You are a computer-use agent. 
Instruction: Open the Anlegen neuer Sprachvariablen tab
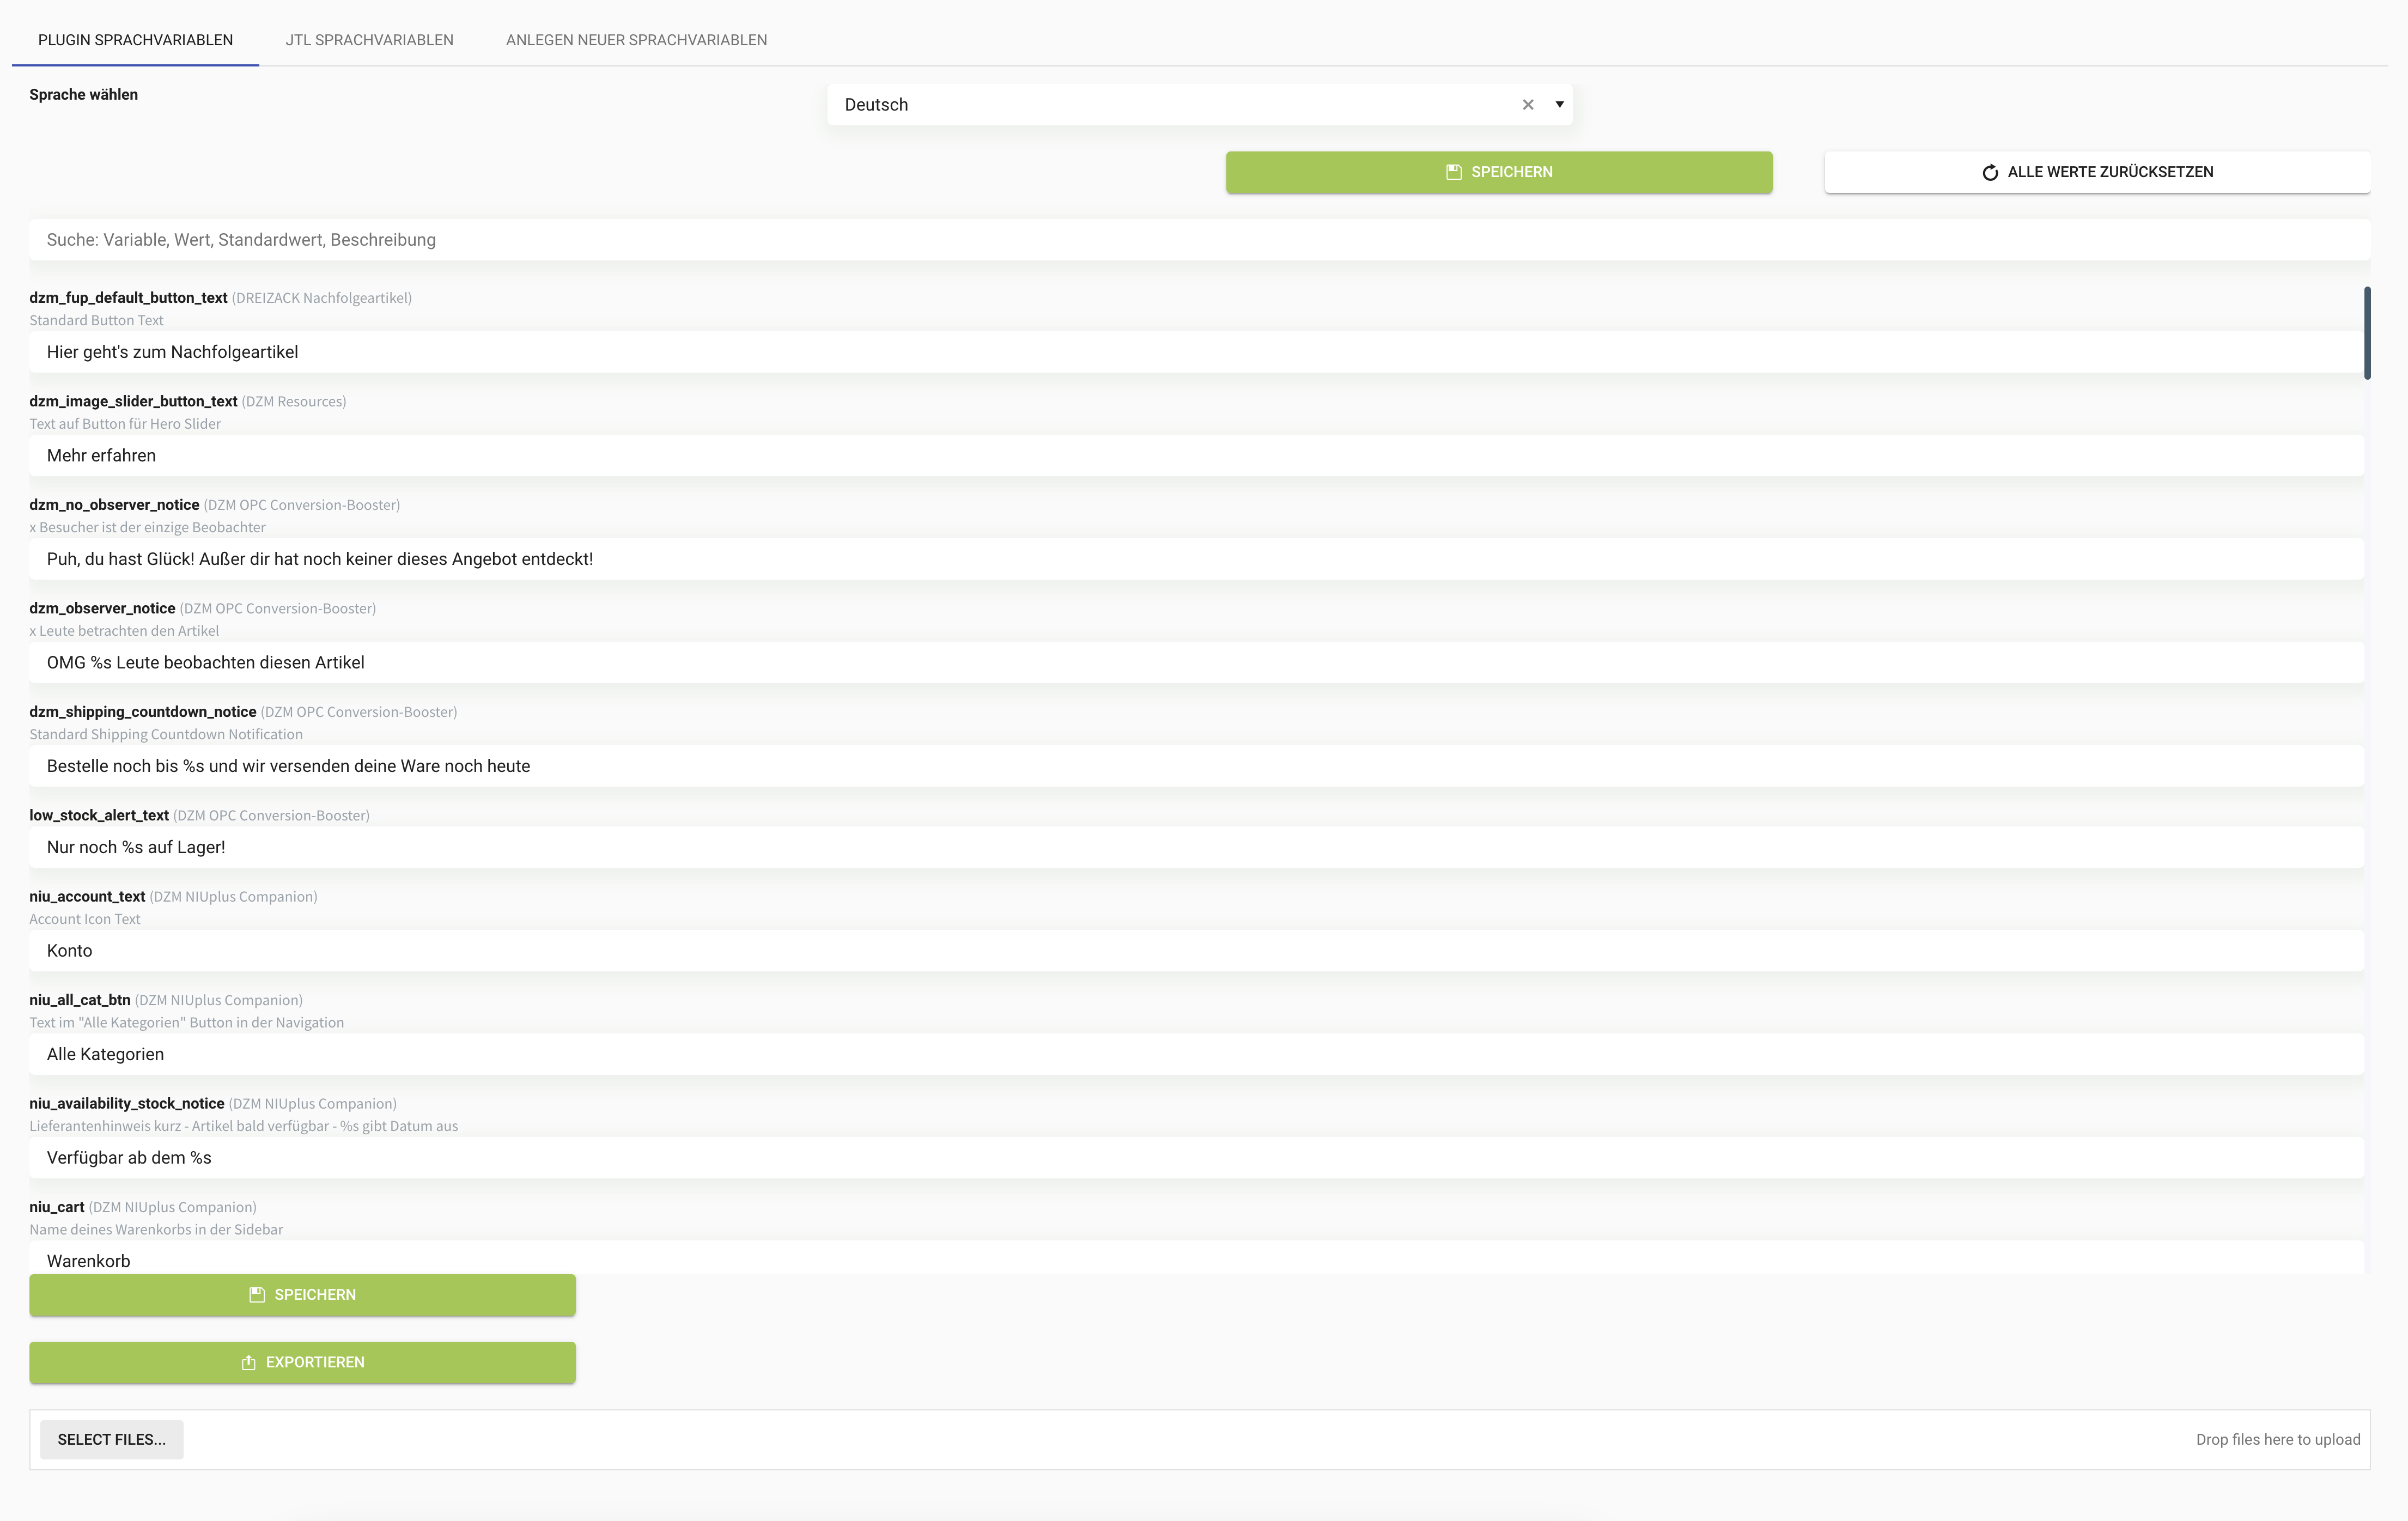(x=636, y=40)
